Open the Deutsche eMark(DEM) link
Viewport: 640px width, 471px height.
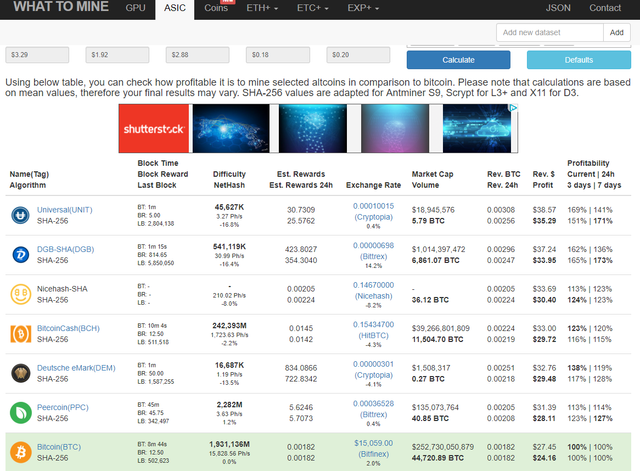pyautogui.click(x=76, y=368)
